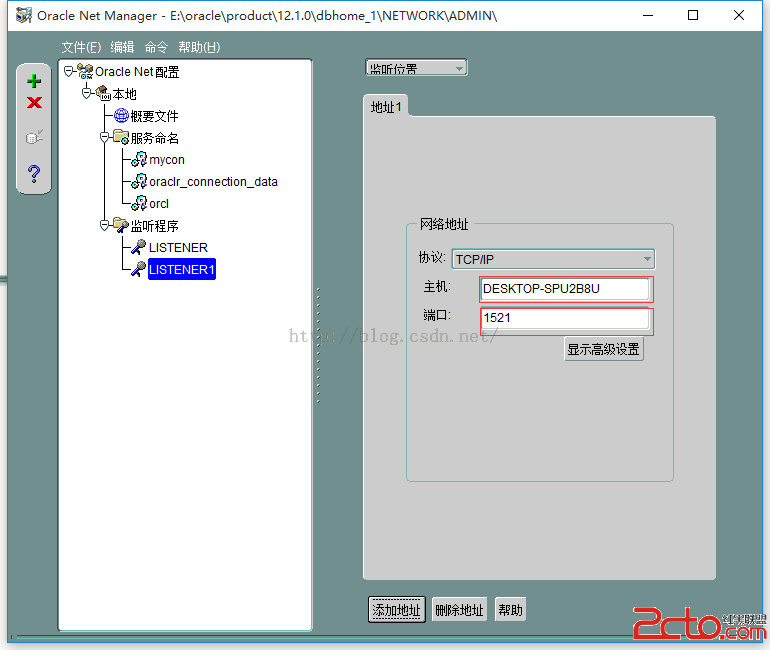Click the vertical split pane dotted handle
This screenshot has width=770, height=650.
click(318, 345)
